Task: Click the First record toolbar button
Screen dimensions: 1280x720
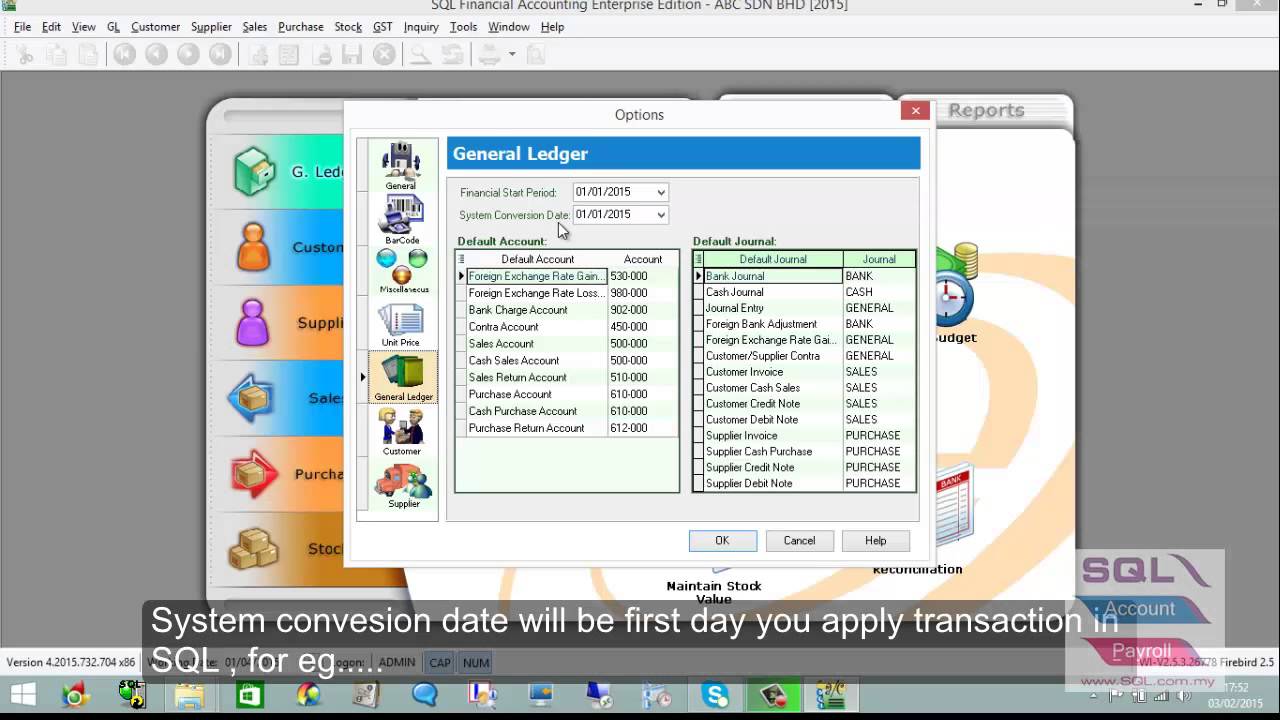Action: pyautogui.click(x=124, y=55)
